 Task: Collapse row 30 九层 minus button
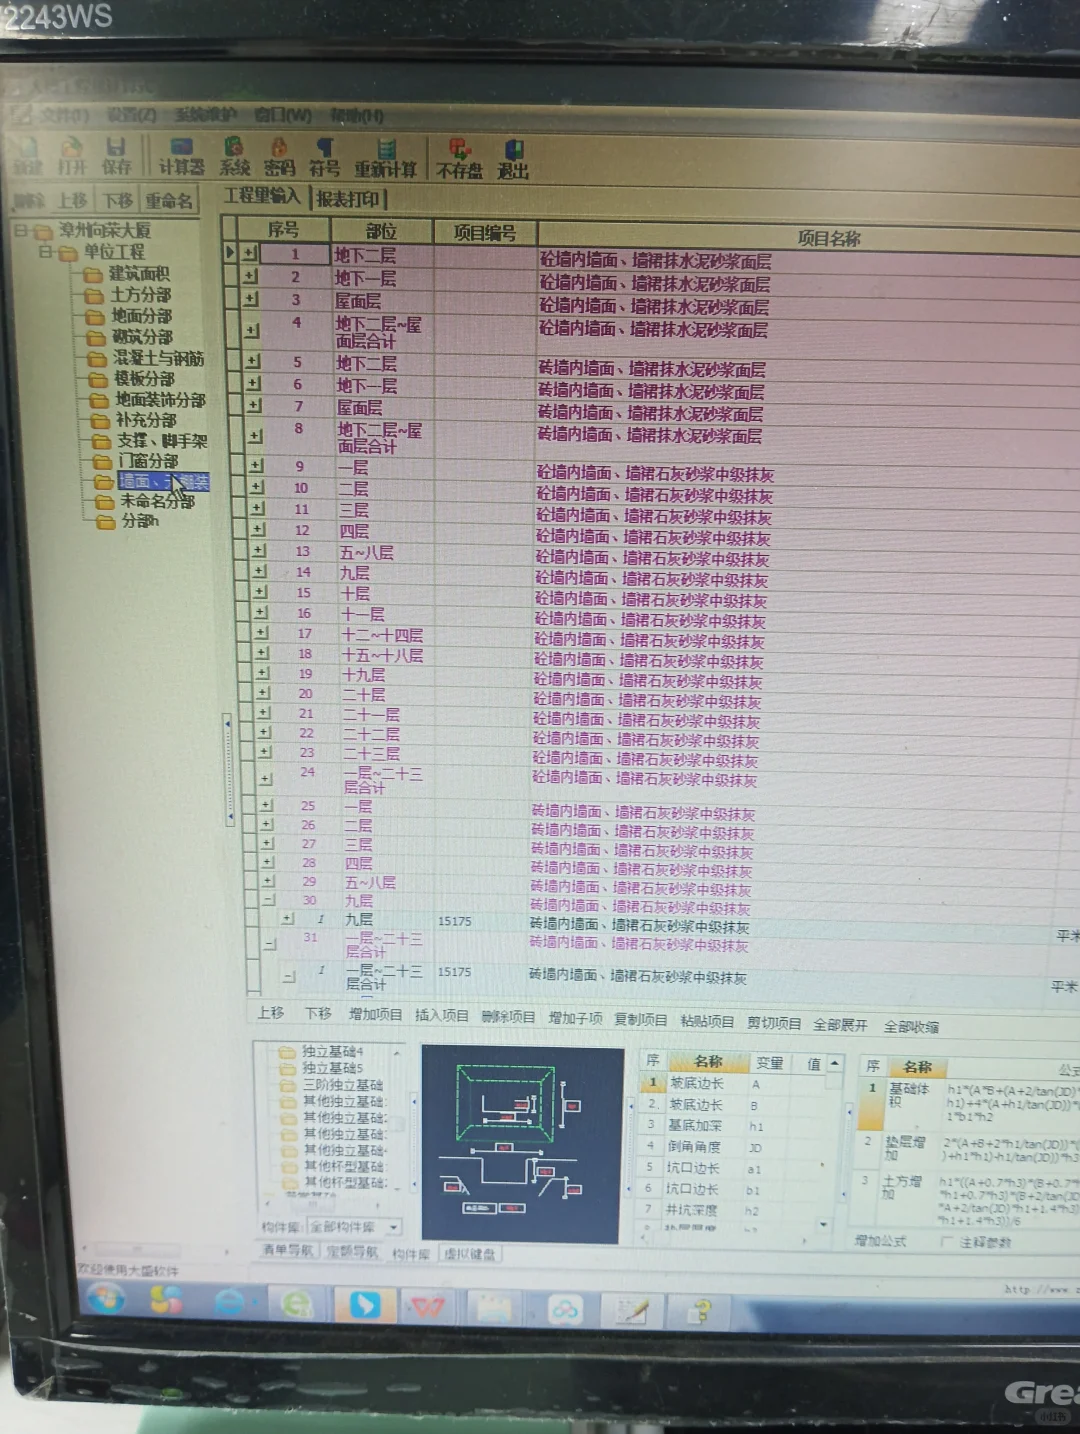(268, 899)
